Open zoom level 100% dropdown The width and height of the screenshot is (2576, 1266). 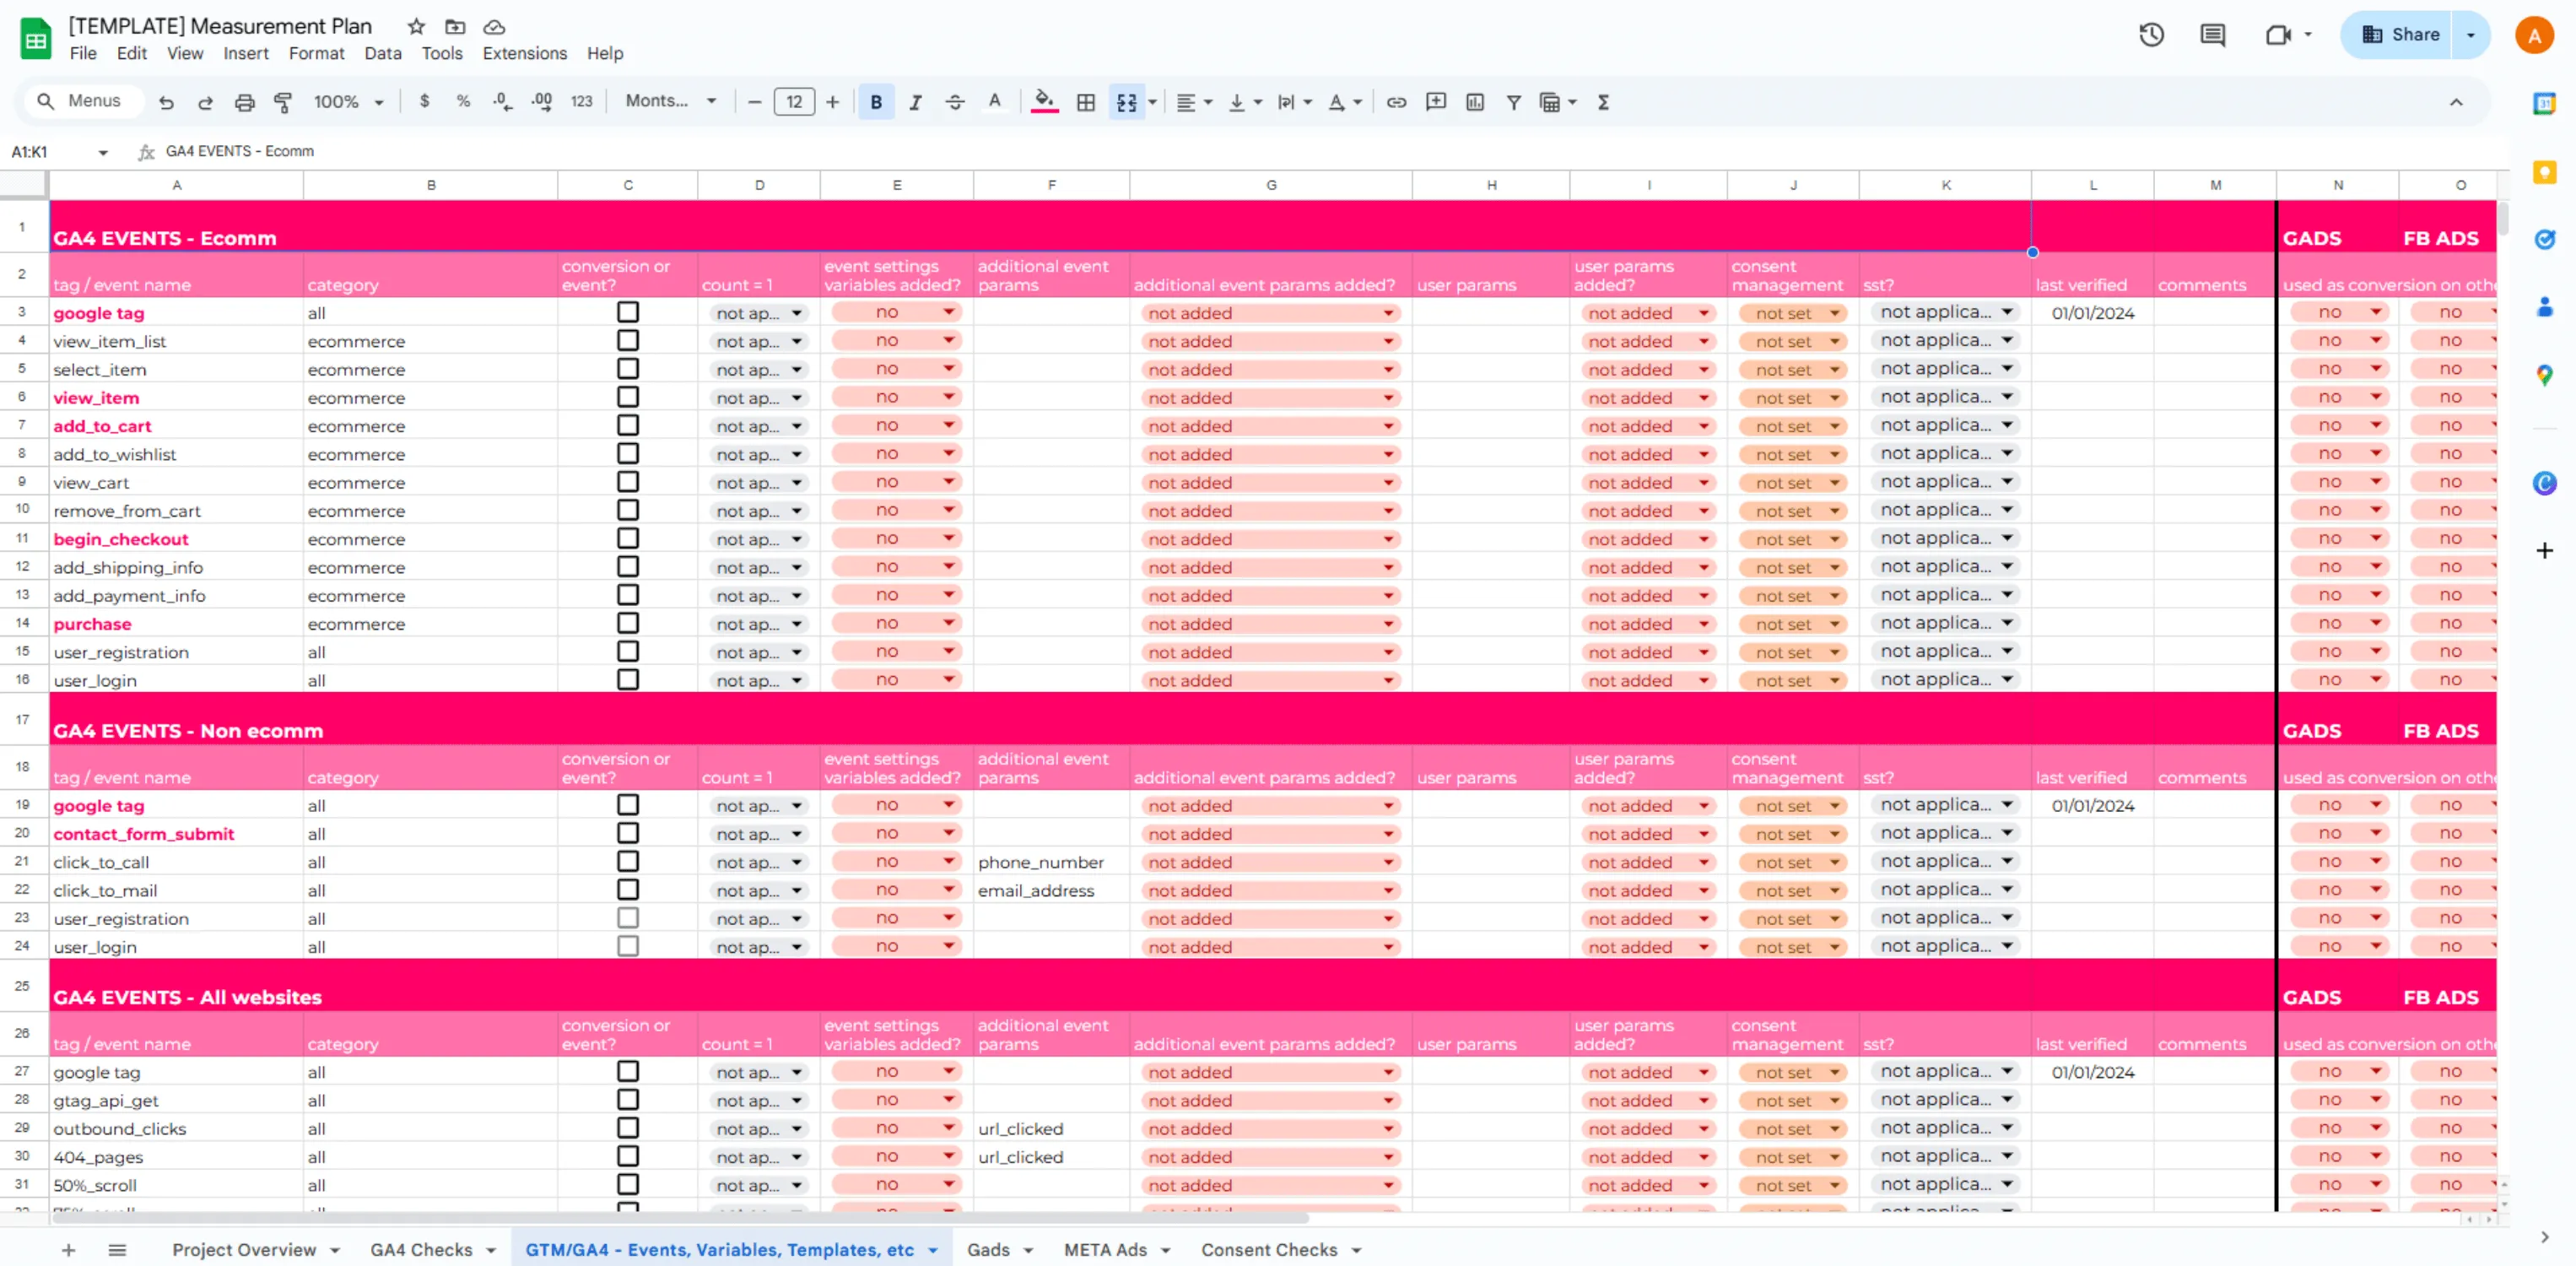349,102
